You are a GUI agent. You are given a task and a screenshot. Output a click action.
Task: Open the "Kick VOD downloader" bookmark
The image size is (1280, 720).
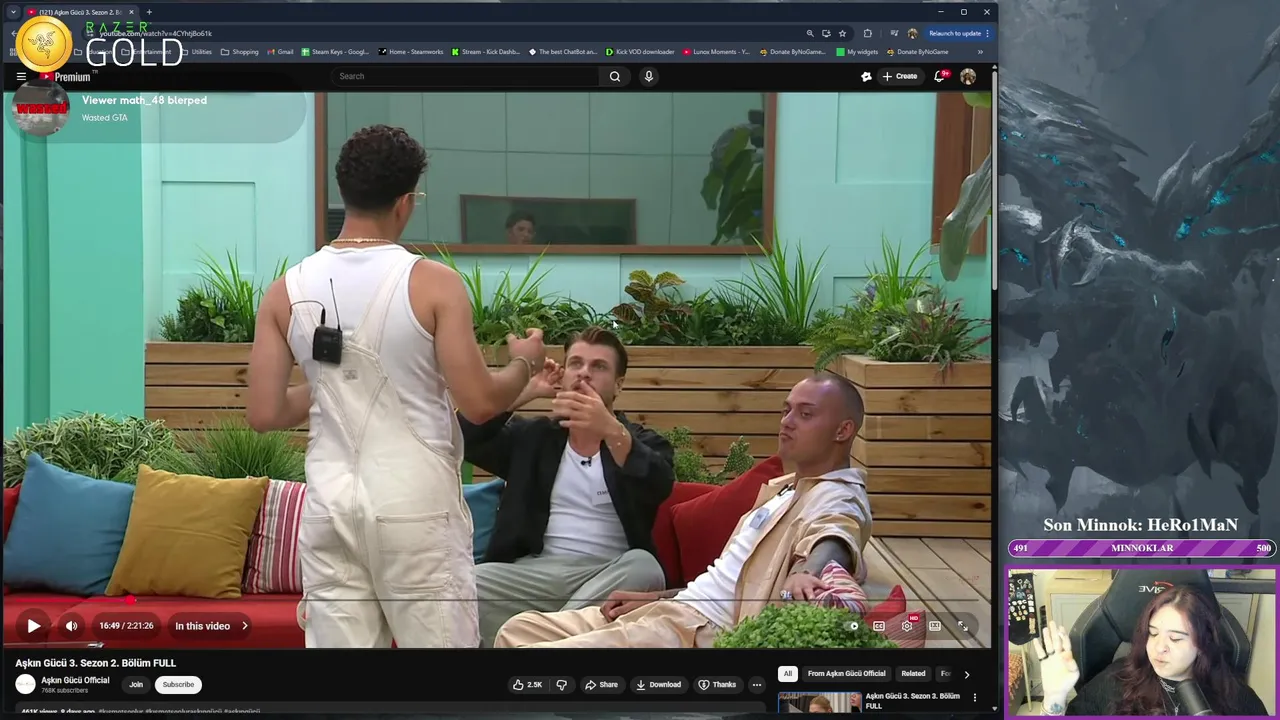click(x=640, y=52)
